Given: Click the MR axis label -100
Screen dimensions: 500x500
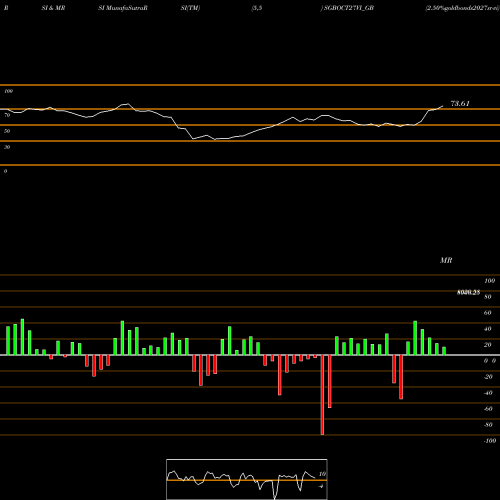Looking at the screenshot, I should pyautogui.click(x=490, y=441).
